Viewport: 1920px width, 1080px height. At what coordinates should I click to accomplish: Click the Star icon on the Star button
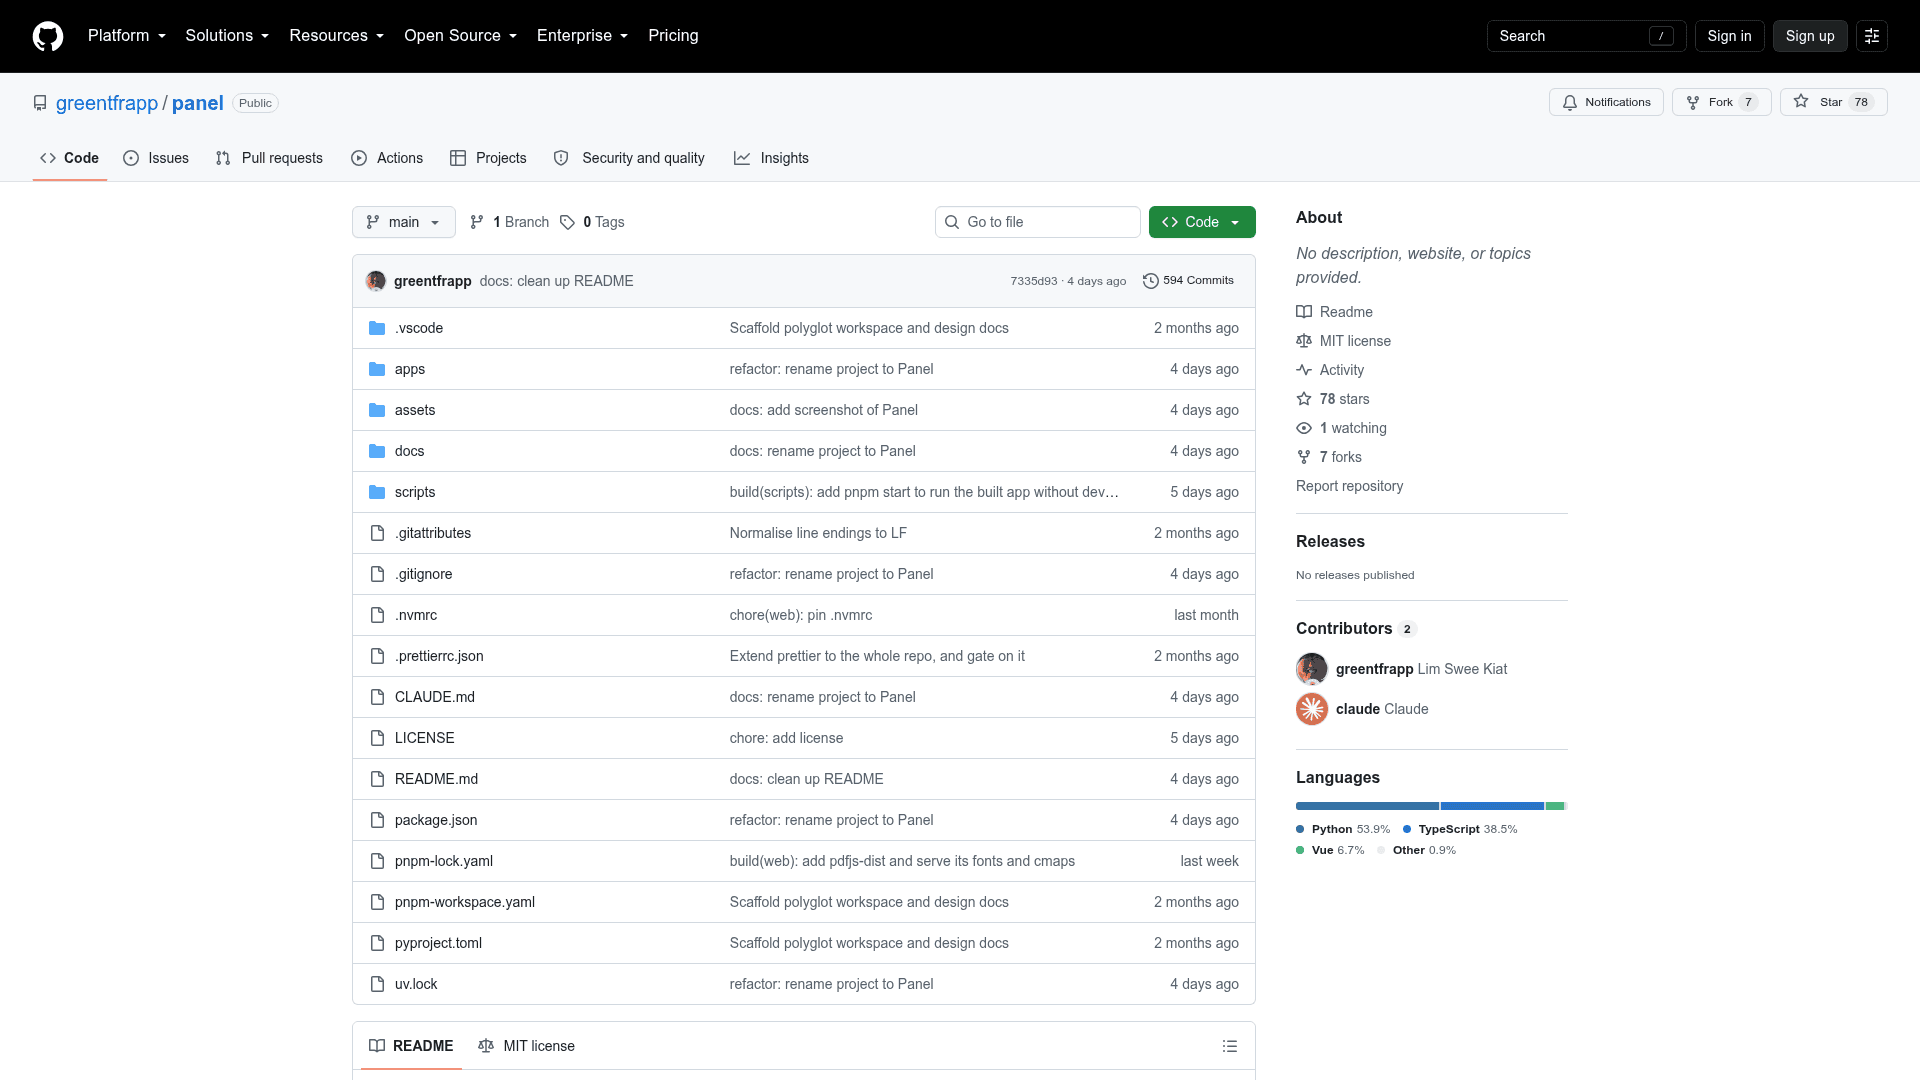pos(1801,102)
